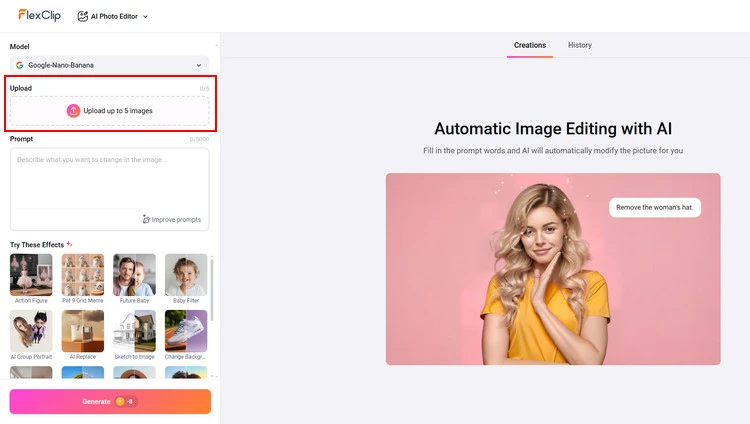Click the AI Photo Editor icon
Image resolution: width=750 pixels, height=424 pixels.
(82, 17)
